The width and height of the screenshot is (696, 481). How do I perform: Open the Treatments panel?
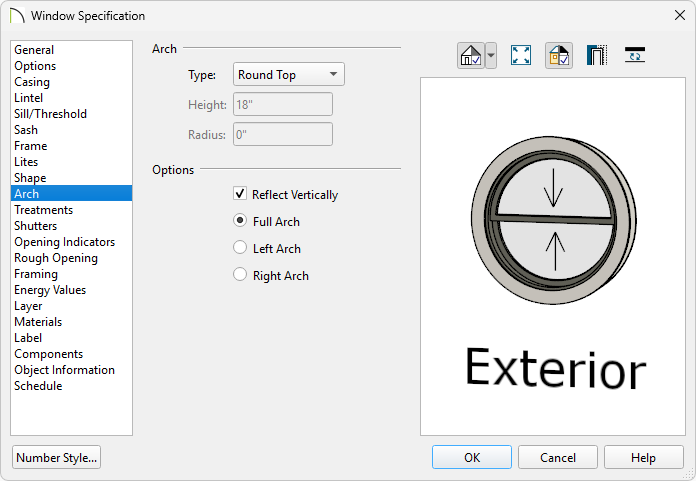pyautogui.click(x=71, y=209)
